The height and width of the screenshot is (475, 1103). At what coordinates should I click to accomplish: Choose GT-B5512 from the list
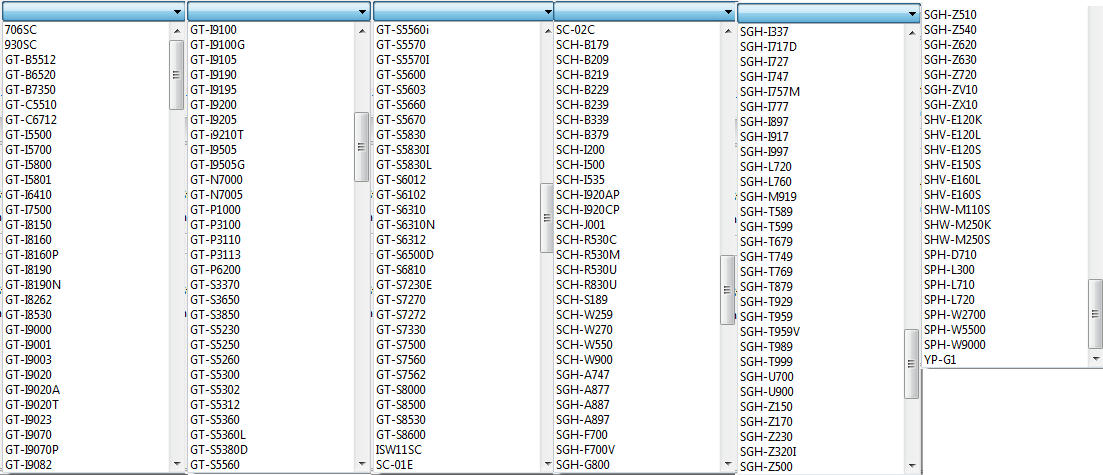click(x=30, y=60)
